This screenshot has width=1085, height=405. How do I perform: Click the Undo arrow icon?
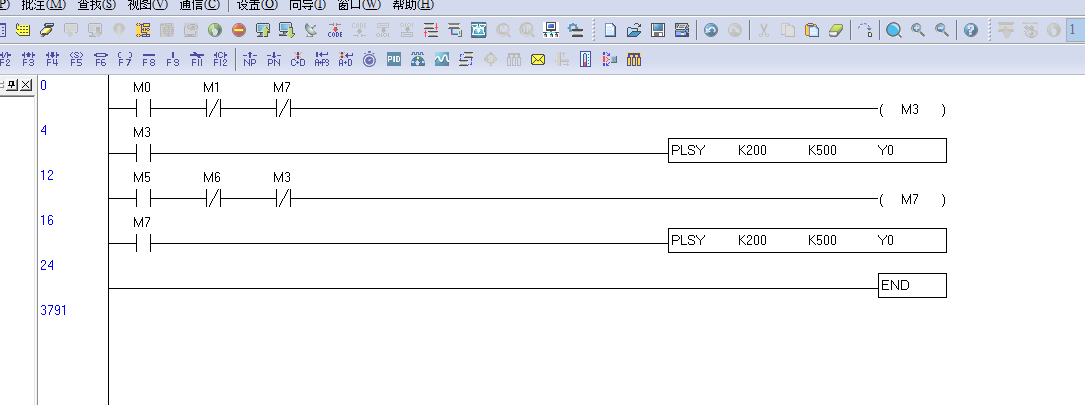[x=711, y=30]
